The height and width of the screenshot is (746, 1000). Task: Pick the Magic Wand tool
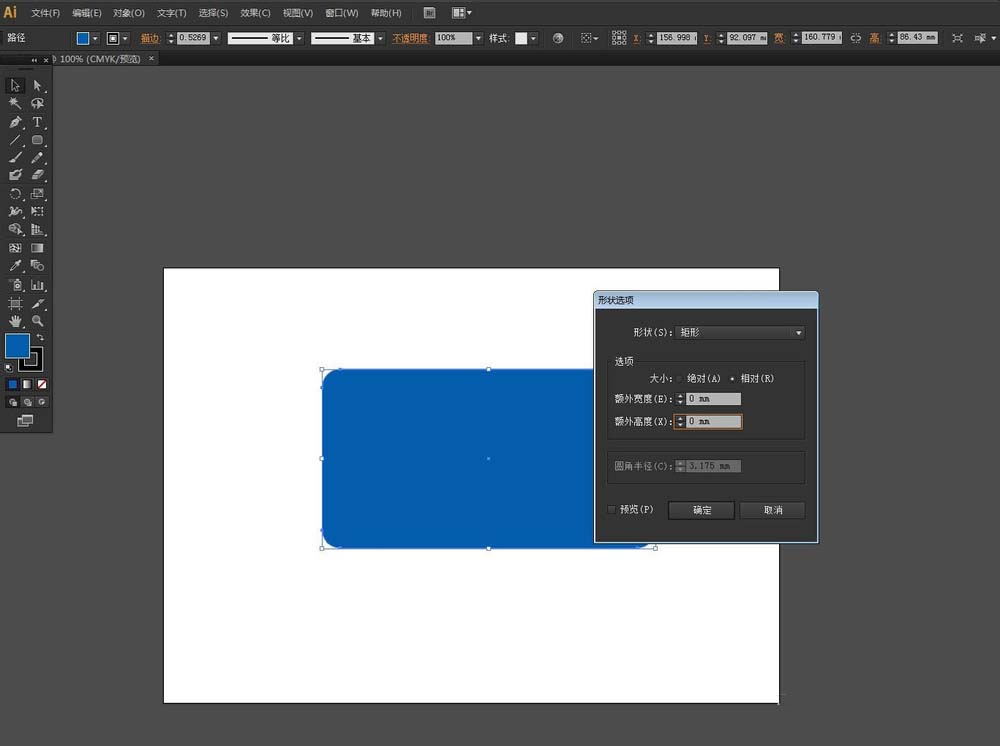pyautogui.click(x=15, y=103)
